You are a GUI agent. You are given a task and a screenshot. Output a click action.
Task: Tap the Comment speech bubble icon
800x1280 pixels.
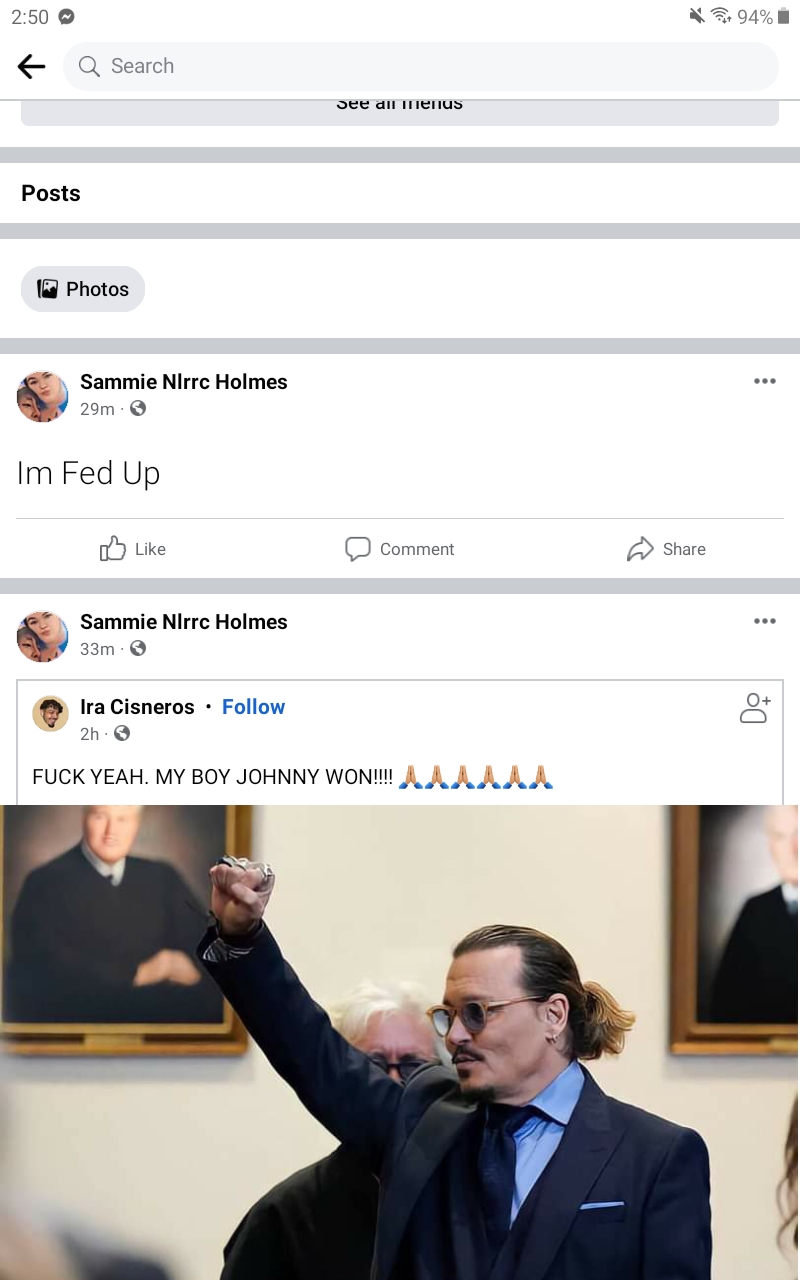point(357,548)
